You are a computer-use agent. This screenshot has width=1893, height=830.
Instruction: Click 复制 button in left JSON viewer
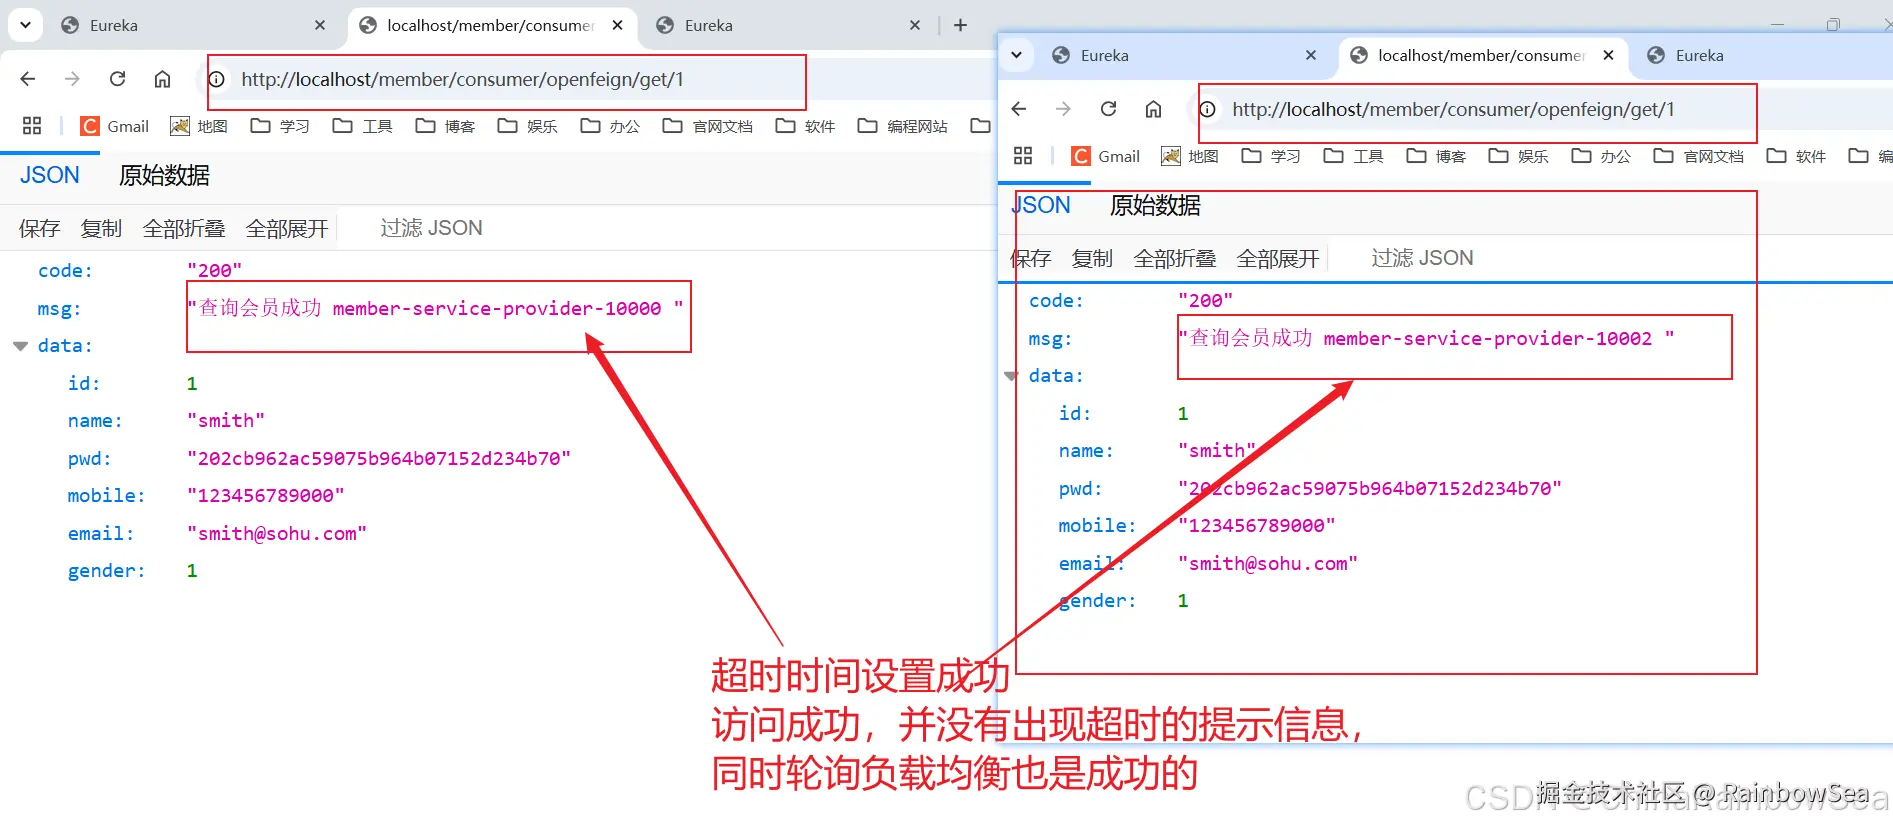pos(101,228)
